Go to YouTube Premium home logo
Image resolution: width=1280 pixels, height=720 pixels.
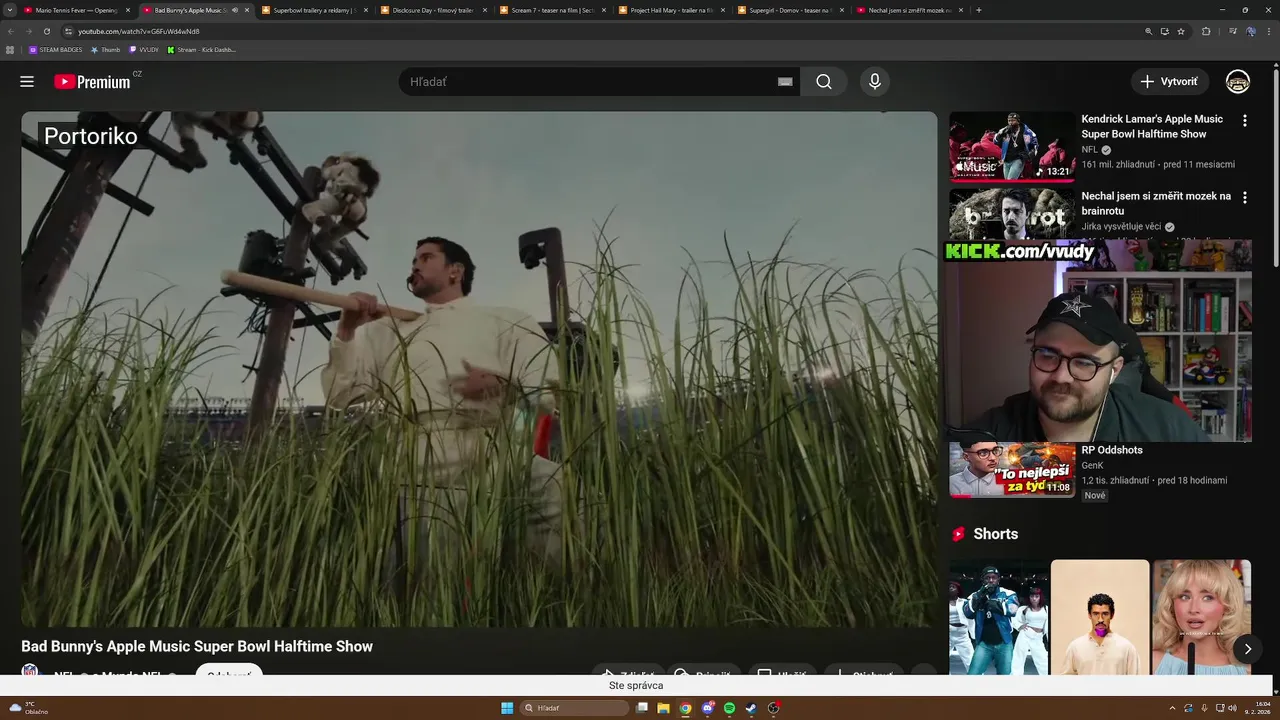click(x=92, y=82)
